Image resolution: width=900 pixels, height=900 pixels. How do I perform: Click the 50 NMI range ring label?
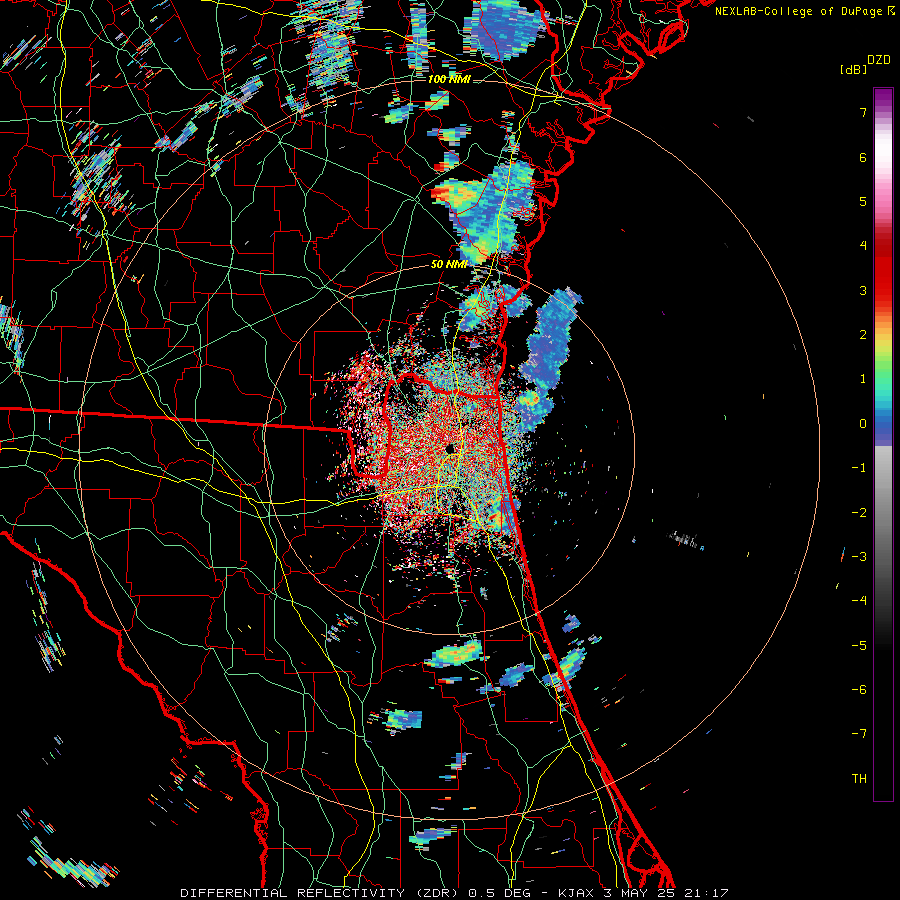449,264
